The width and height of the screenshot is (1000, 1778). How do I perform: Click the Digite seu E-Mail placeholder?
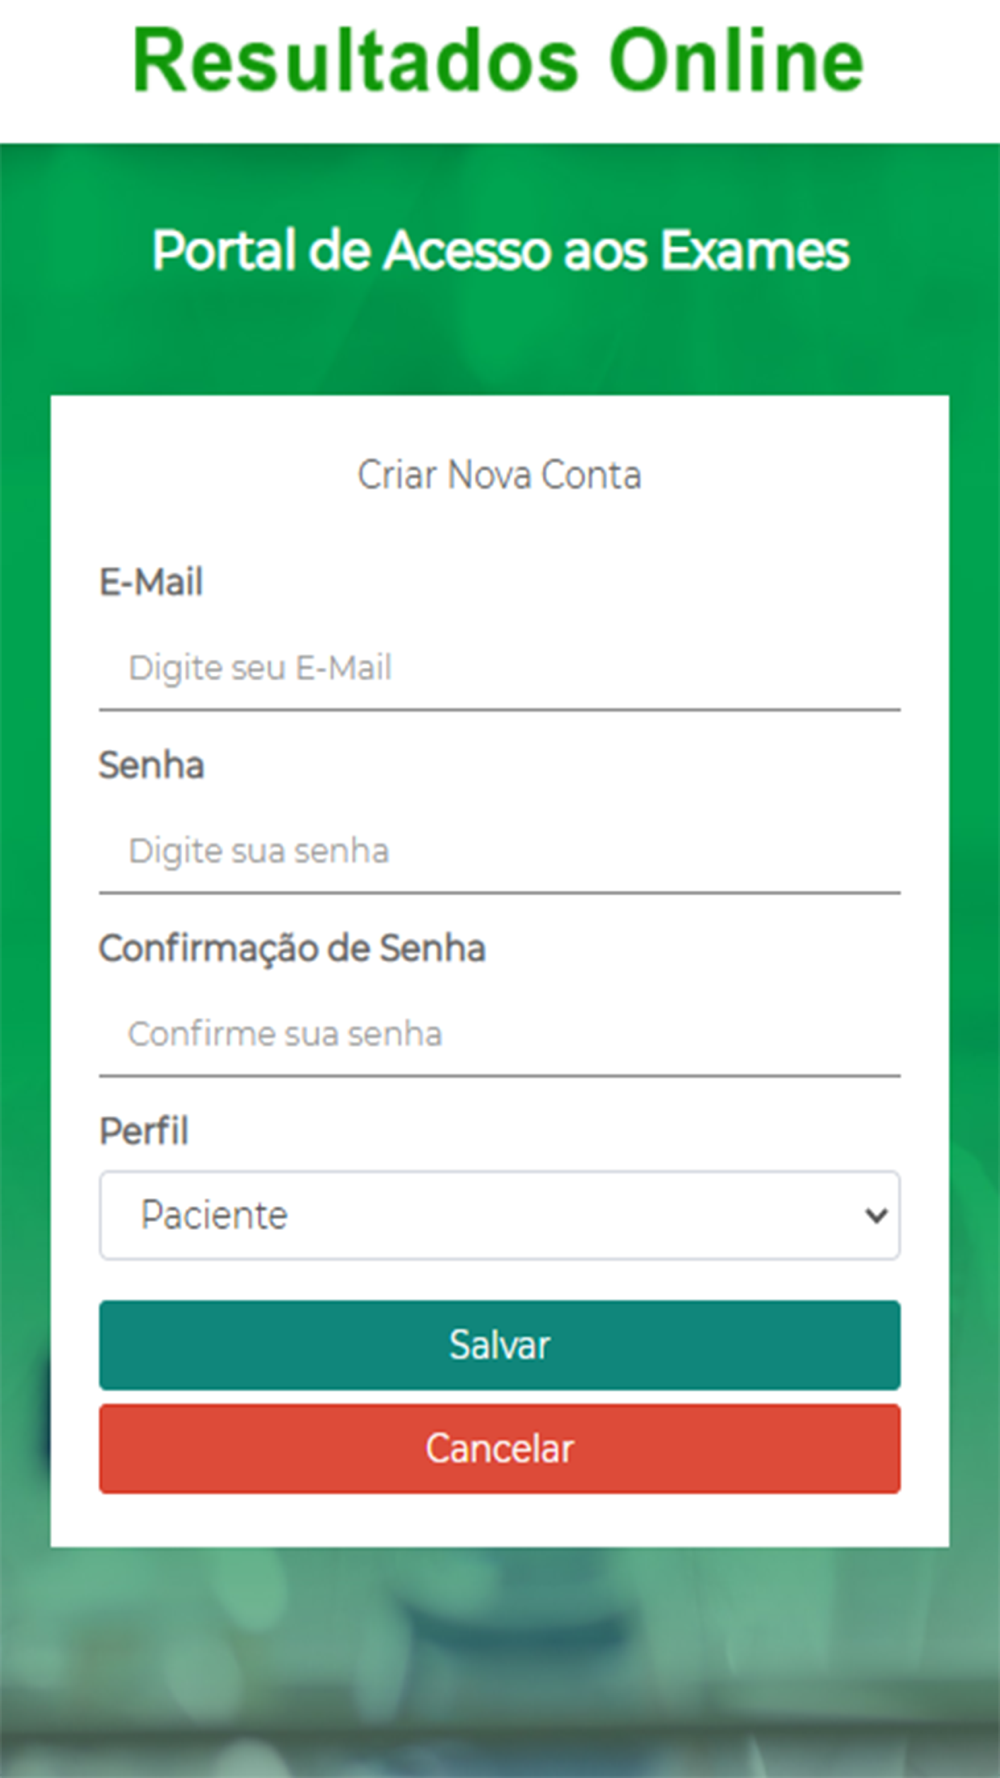click(x=260, y=668)
